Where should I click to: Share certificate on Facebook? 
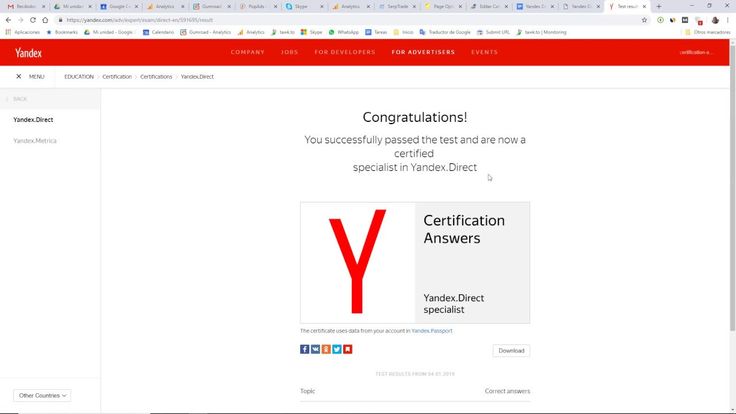coord(304,349)
